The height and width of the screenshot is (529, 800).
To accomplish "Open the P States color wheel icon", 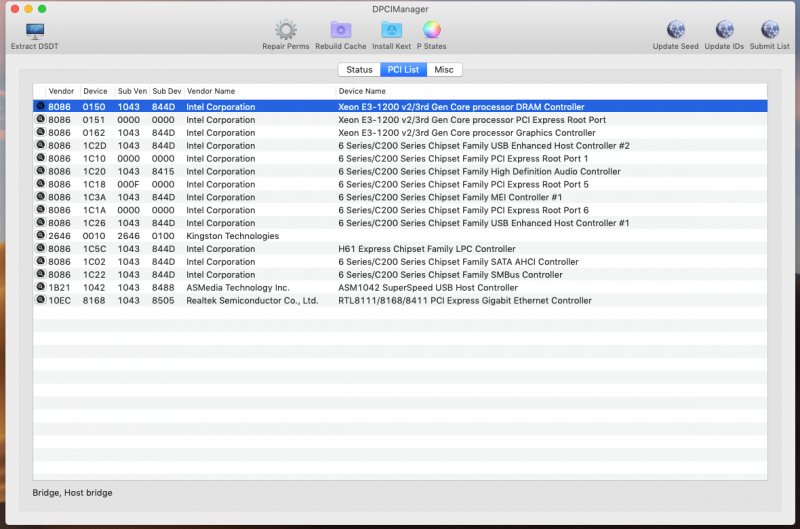I will [x=431, y=30].
